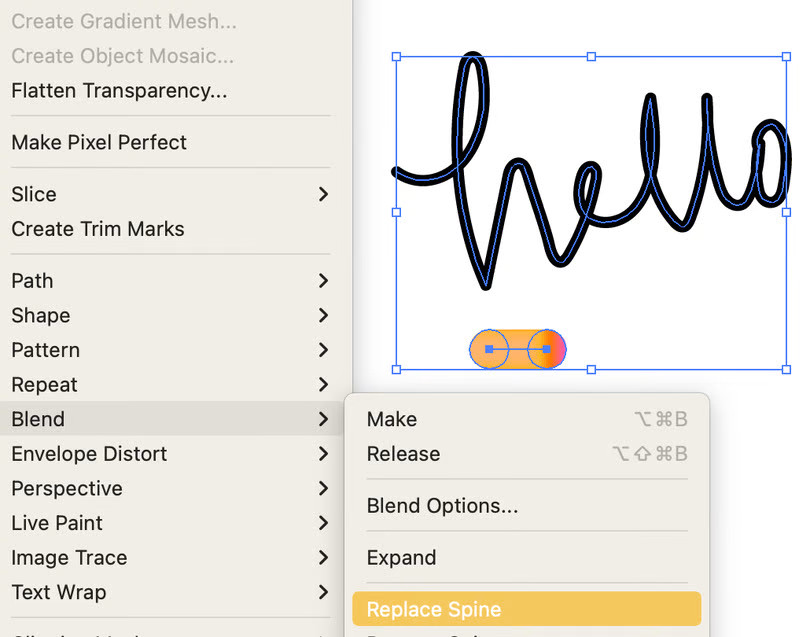Click Flatten Transparency menu item

119,91
